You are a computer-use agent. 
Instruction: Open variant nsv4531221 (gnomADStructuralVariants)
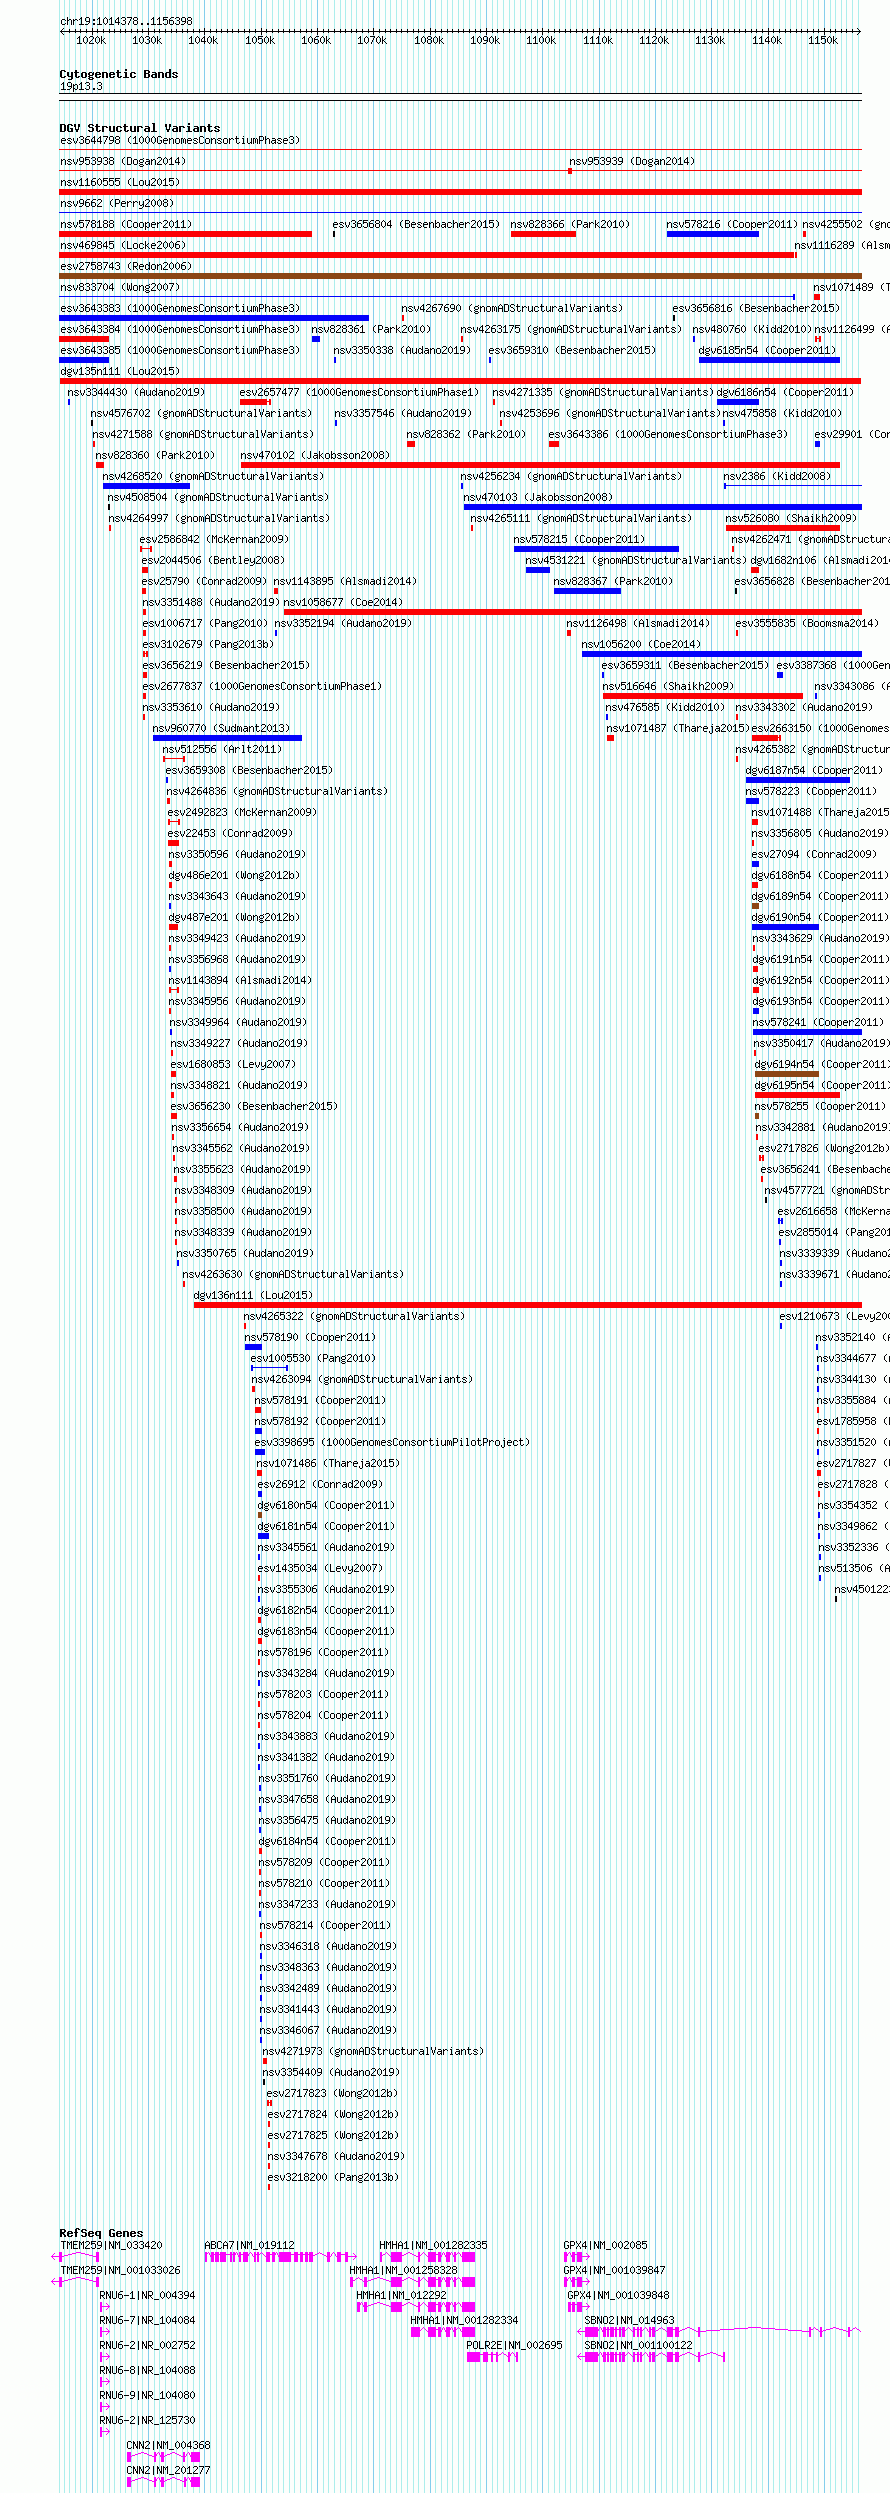point(636,560)
